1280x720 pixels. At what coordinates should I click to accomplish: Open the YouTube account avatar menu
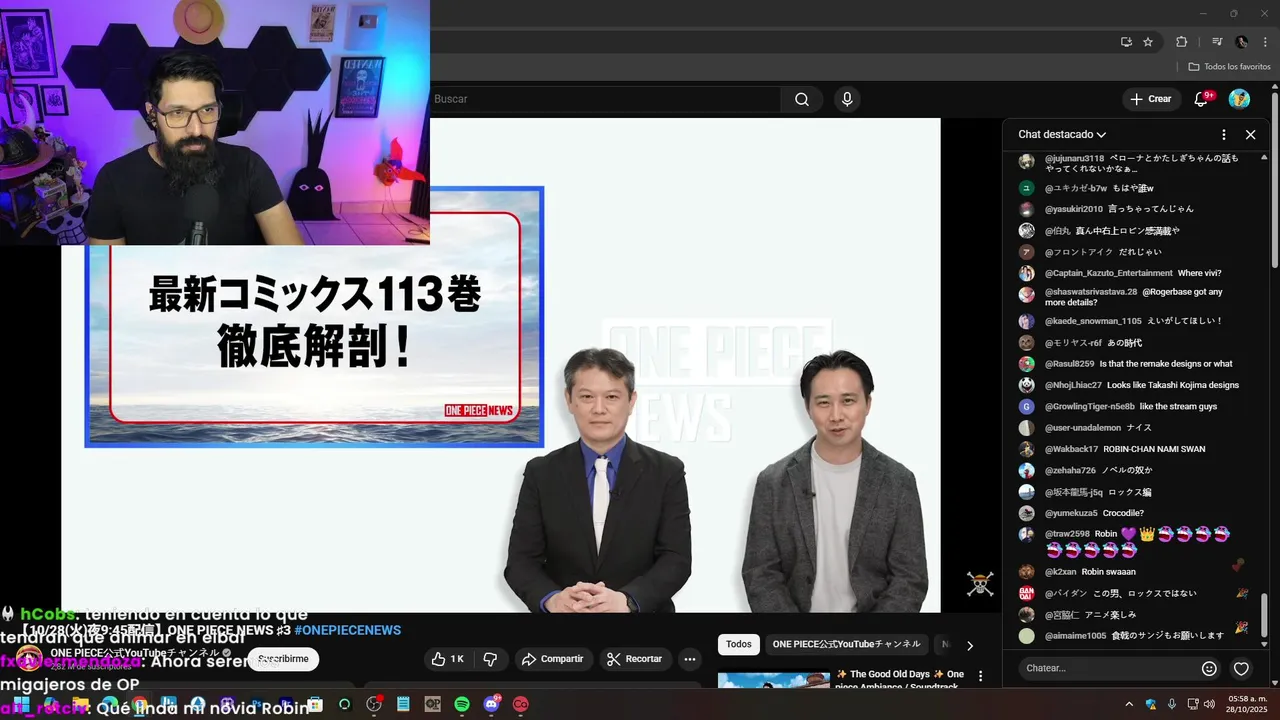[1239, 99]
